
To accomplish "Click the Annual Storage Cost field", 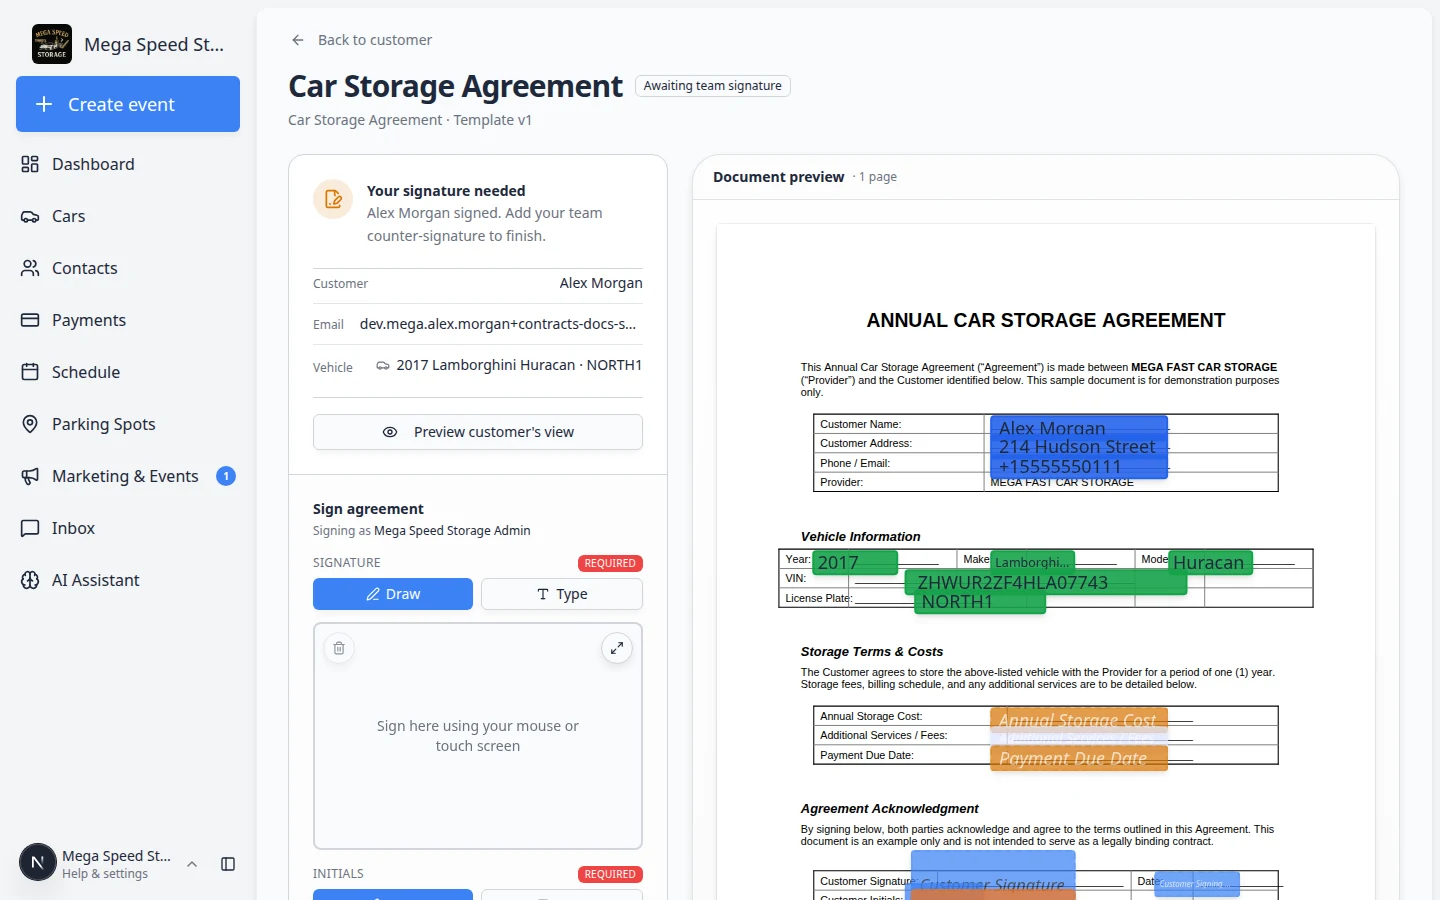I will tap(1078, 719).
